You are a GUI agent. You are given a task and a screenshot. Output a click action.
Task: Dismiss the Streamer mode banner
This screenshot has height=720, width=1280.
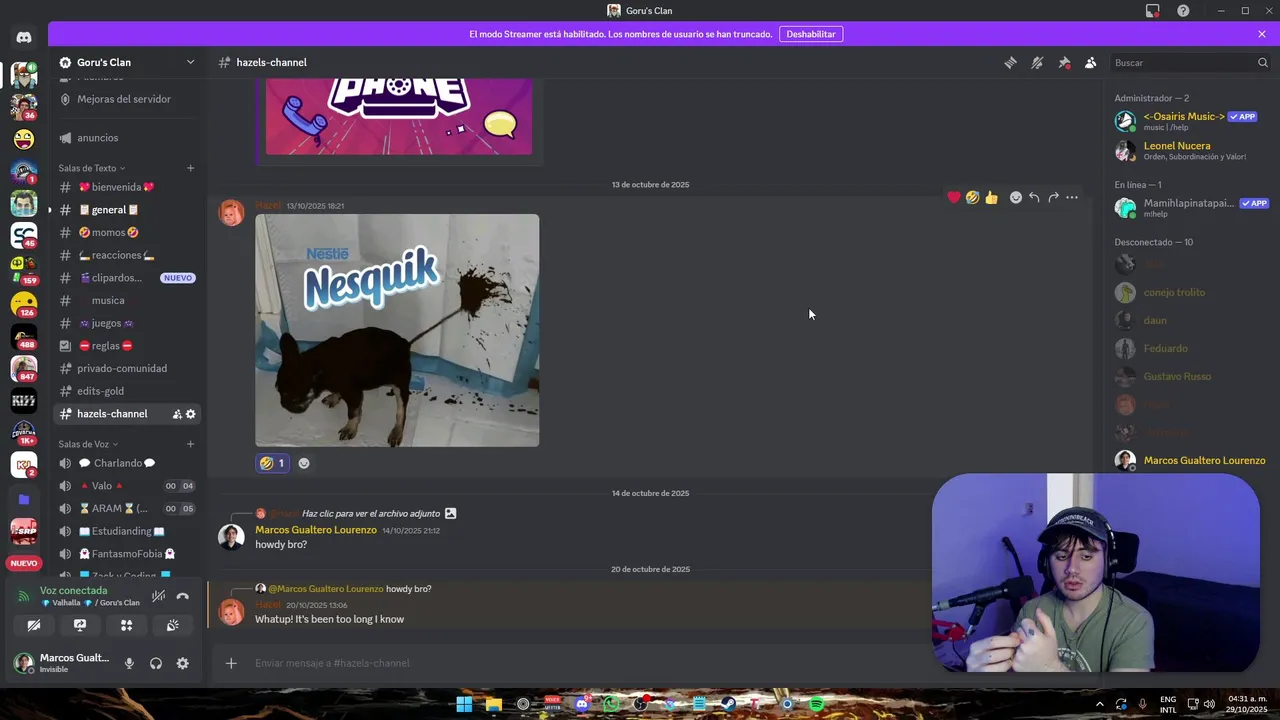pos(1262,34)
